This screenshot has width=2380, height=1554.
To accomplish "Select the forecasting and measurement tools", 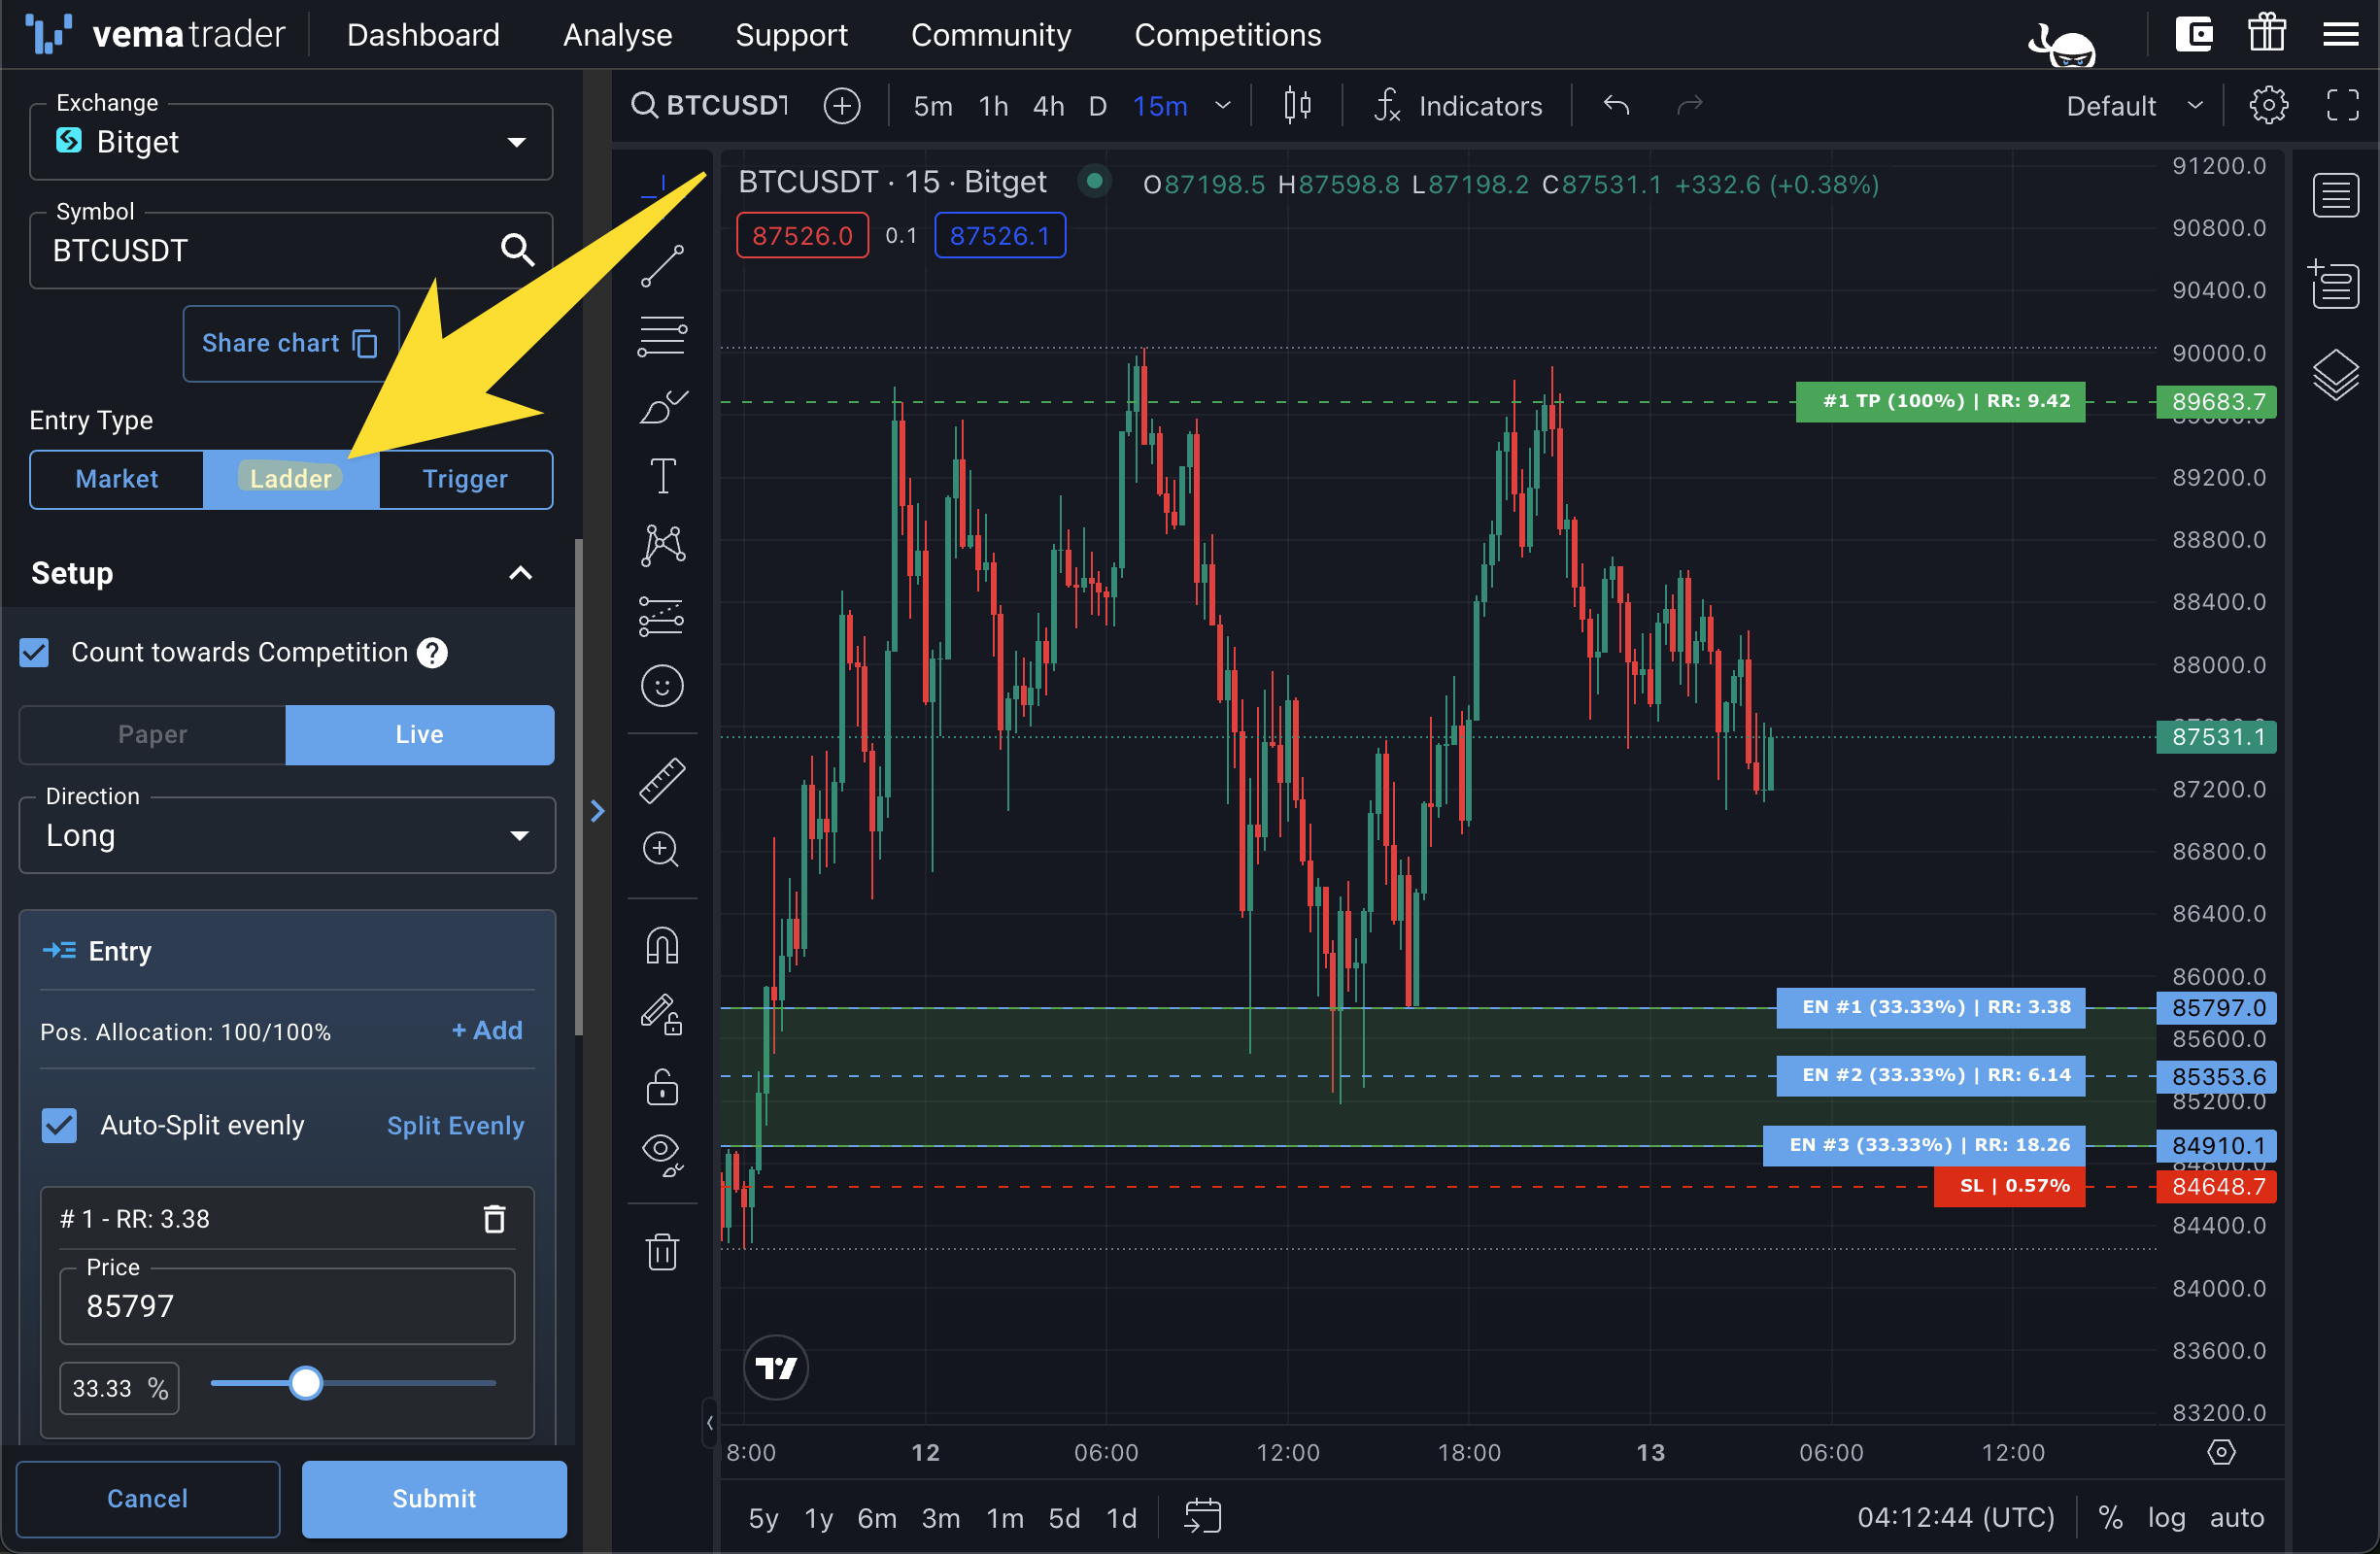I will point(662,616).
